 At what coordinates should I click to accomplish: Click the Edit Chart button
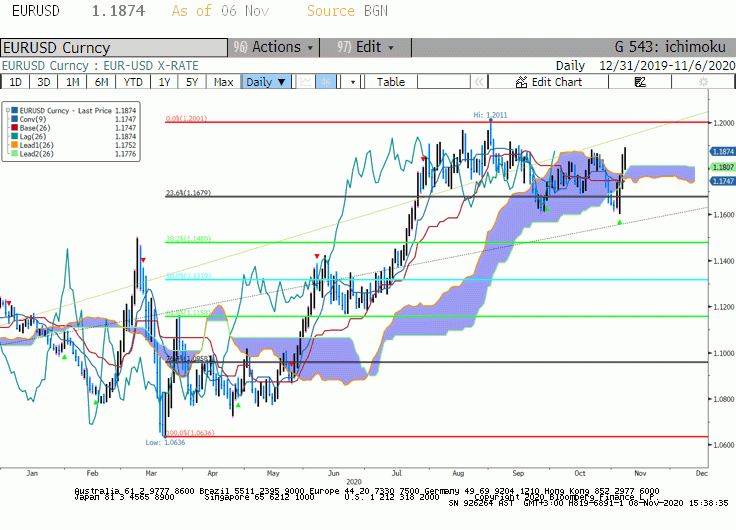coord(548,82)
